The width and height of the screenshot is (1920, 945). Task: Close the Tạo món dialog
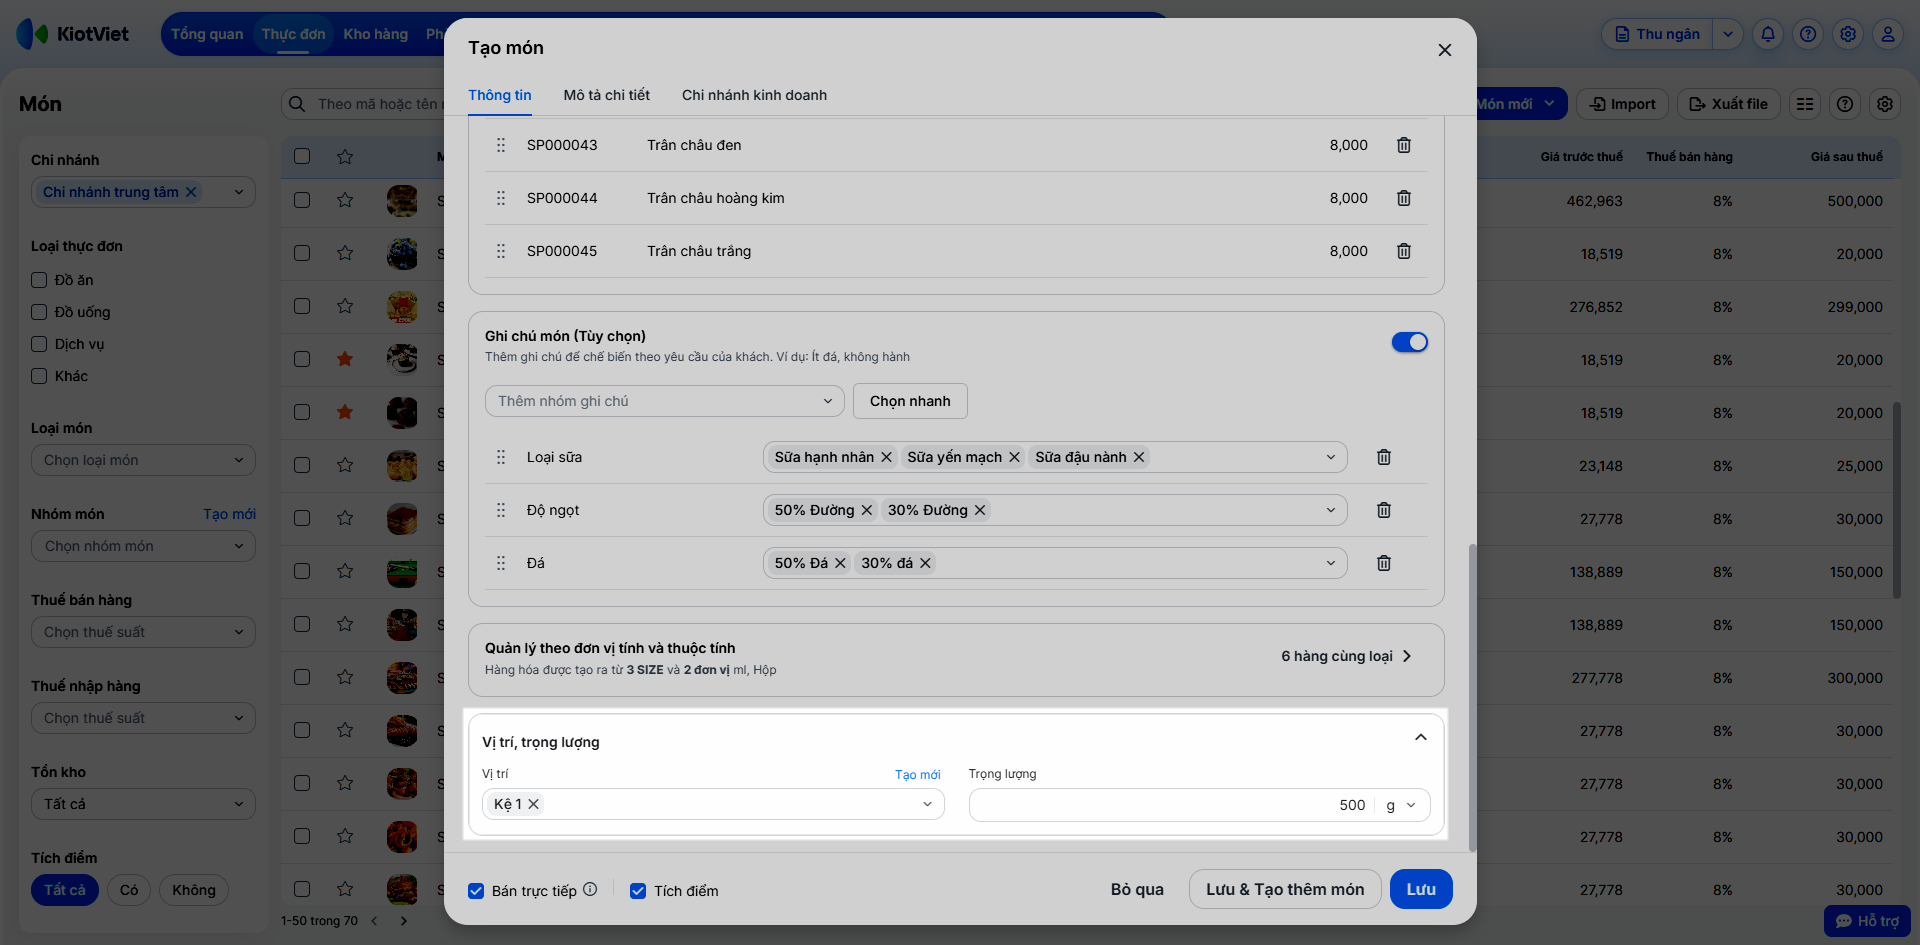(x=1444, y=50)
